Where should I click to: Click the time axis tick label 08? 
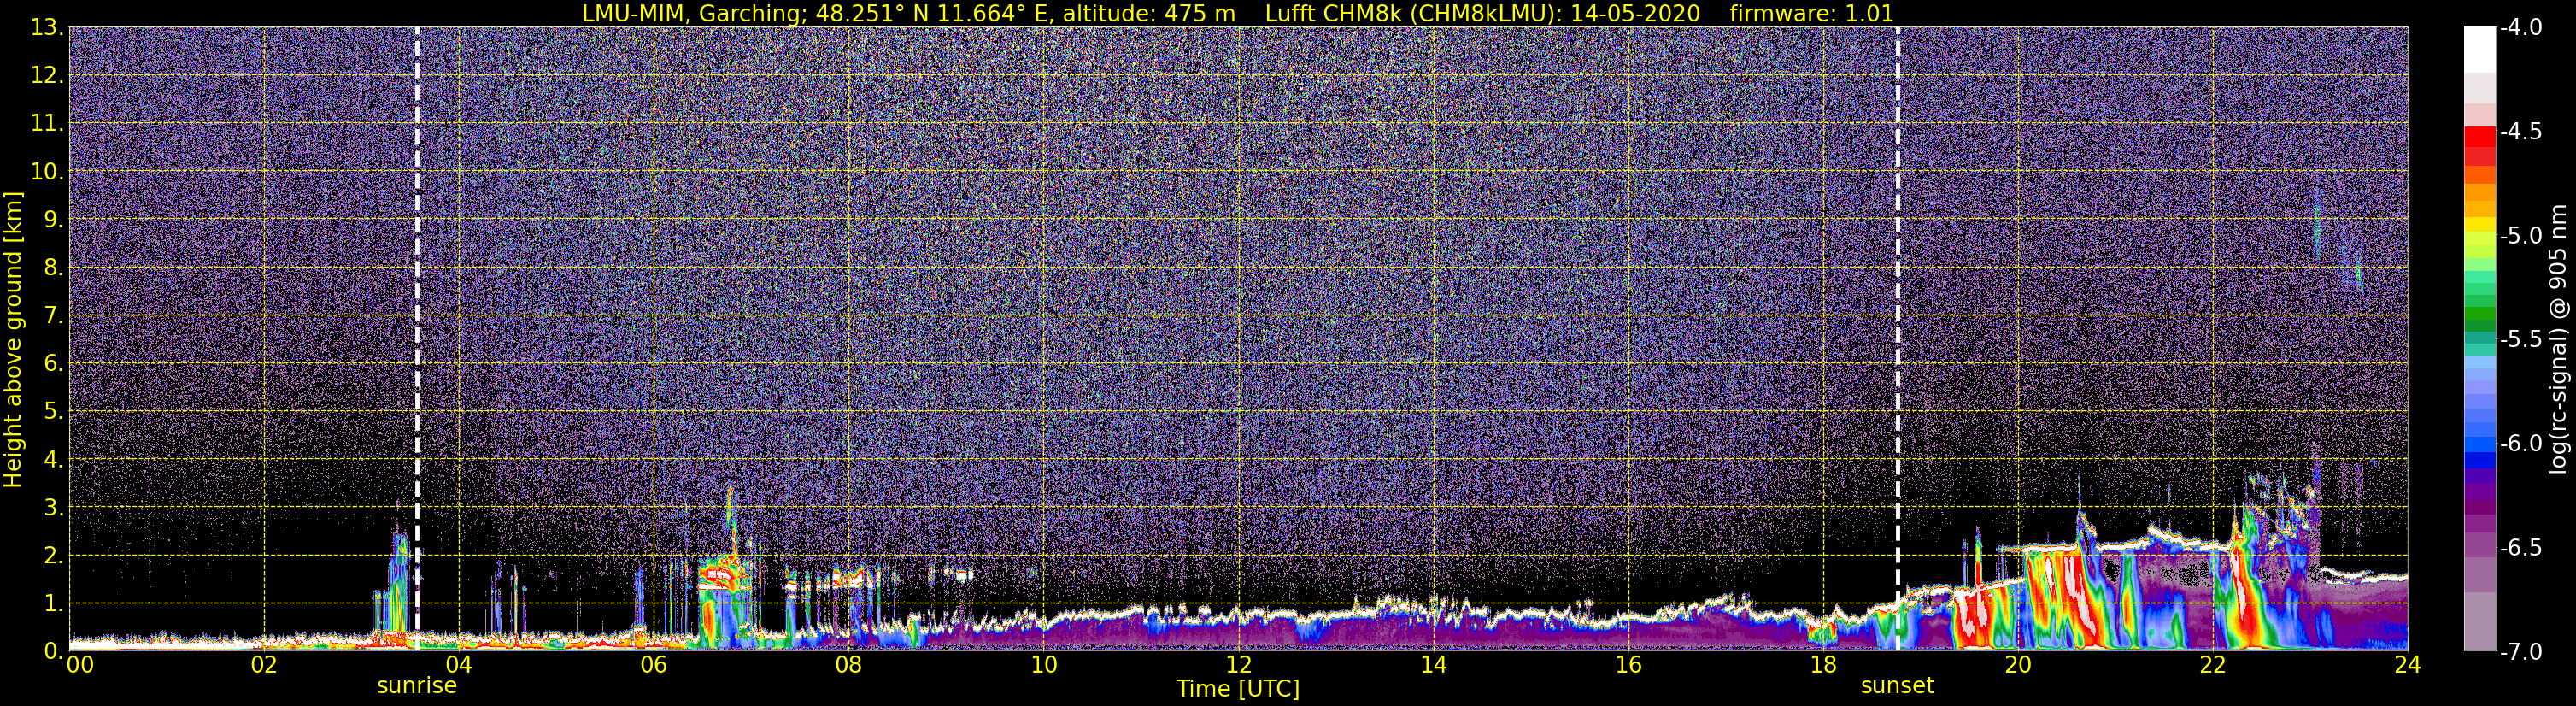(x=849, y=665)
